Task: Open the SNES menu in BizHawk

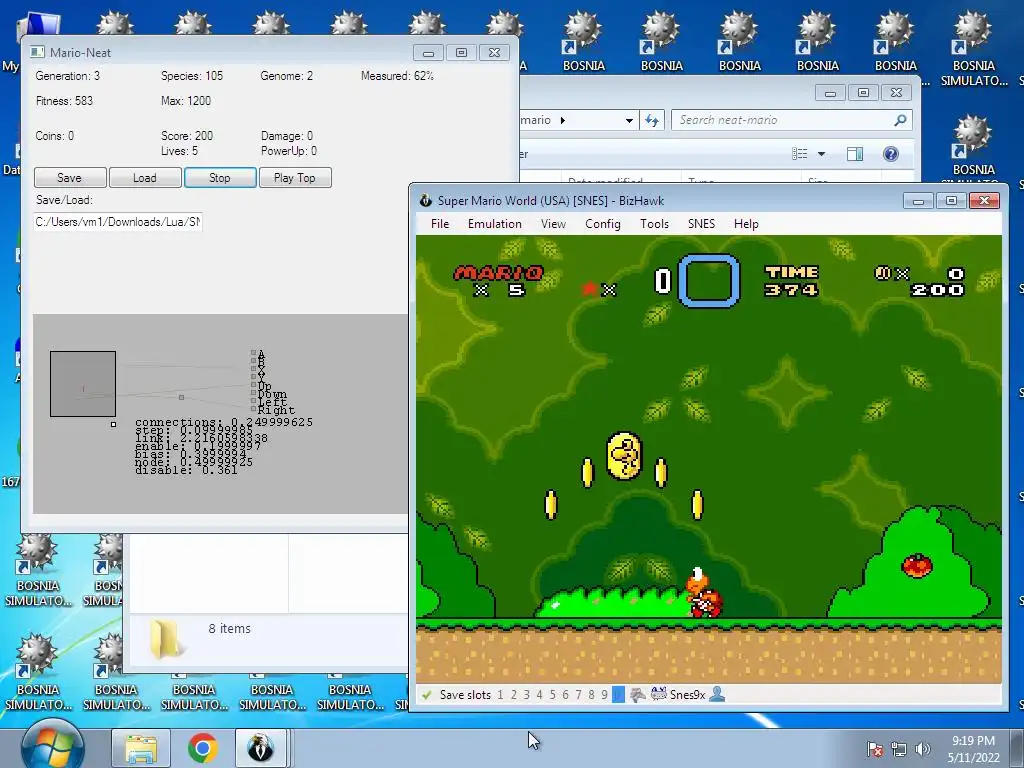Action: (x=701, y=224)
